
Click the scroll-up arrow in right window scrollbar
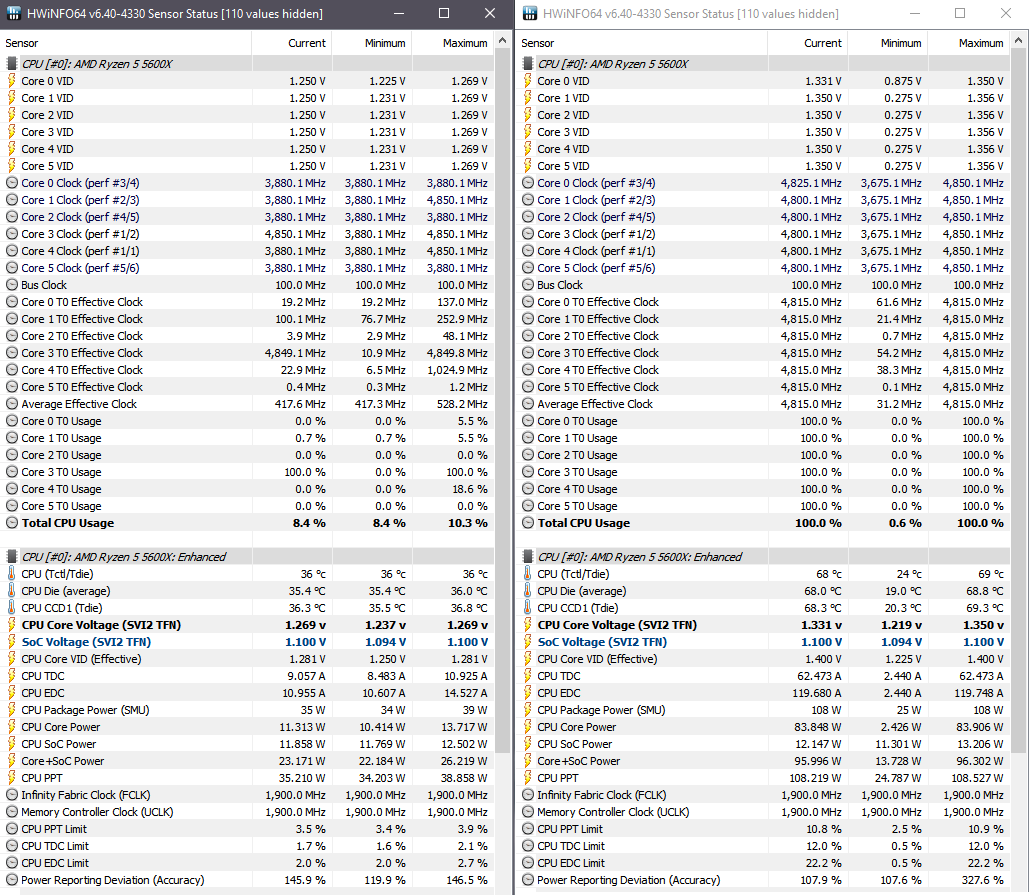pos(1018,41)
